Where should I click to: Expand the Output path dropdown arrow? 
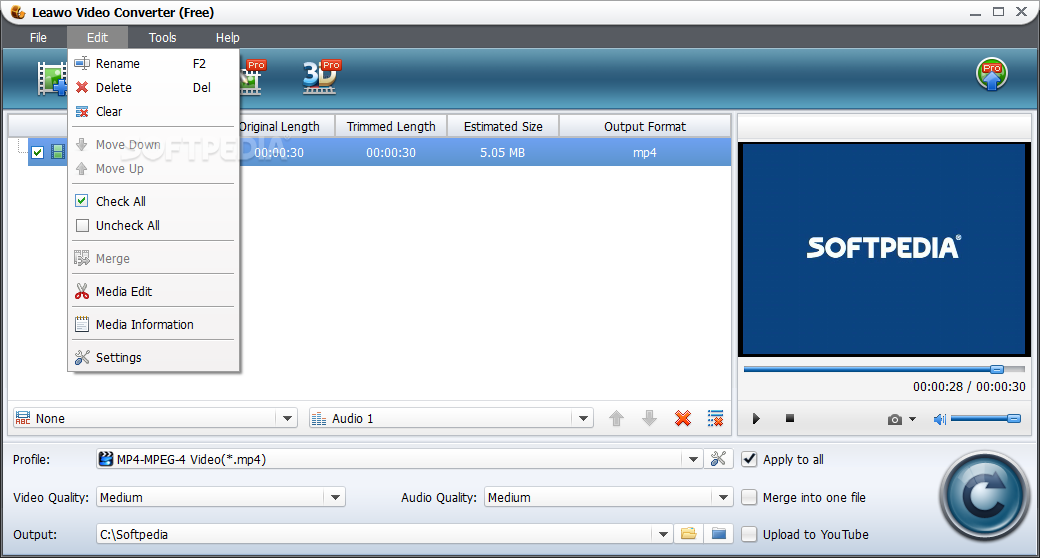coord(663,534)
